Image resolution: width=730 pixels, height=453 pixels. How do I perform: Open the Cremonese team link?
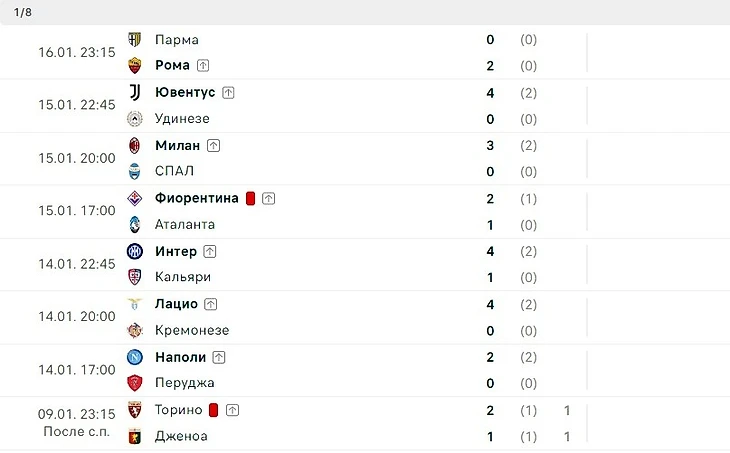(192, 331)
